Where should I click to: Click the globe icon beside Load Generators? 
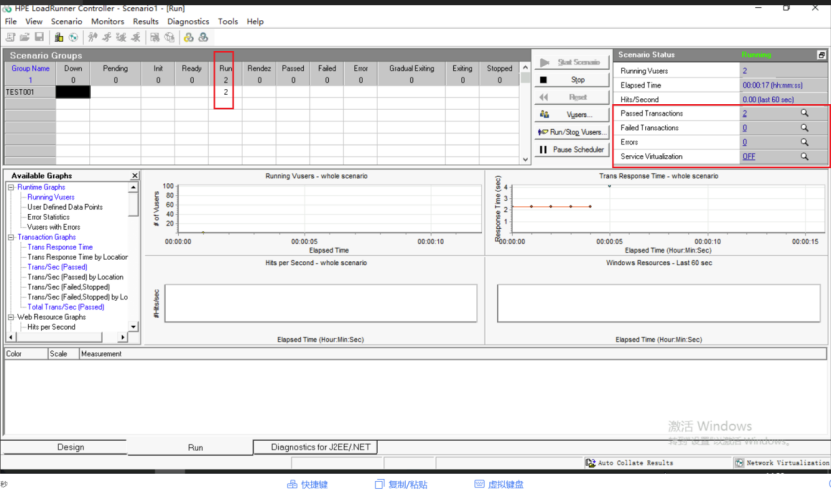74,37
